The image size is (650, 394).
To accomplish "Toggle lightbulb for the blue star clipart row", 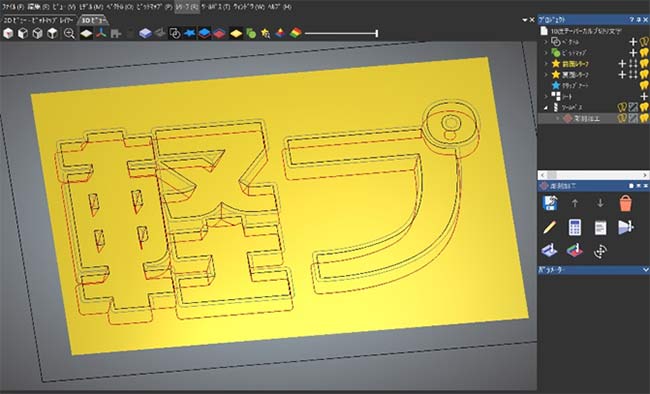I will pyautogui.click(x=644, y=85).
